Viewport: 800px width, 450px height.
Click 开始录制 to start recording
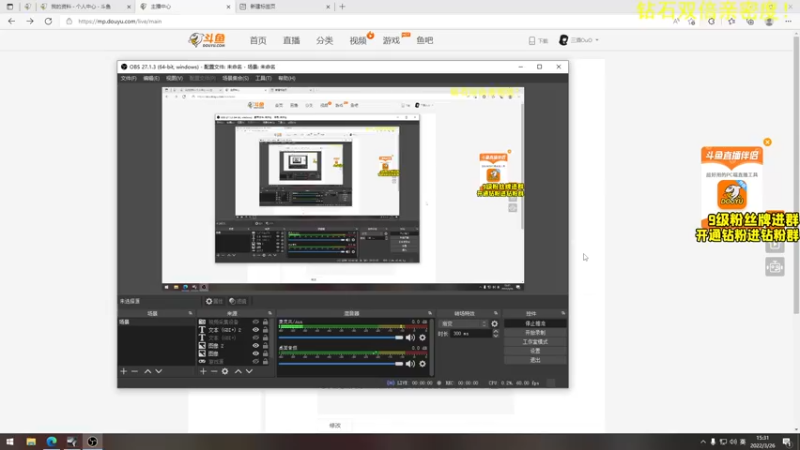[x=535, y=333]
